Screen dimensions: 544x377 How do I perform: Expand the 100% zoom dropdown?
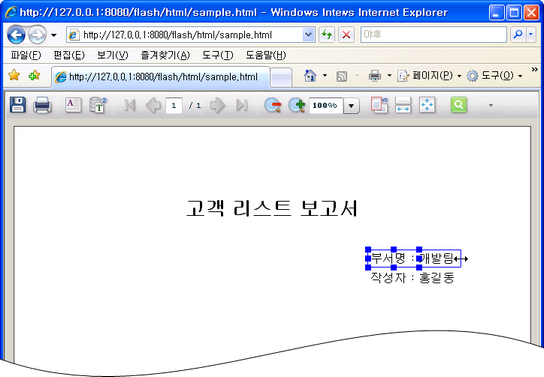point(351,105)
